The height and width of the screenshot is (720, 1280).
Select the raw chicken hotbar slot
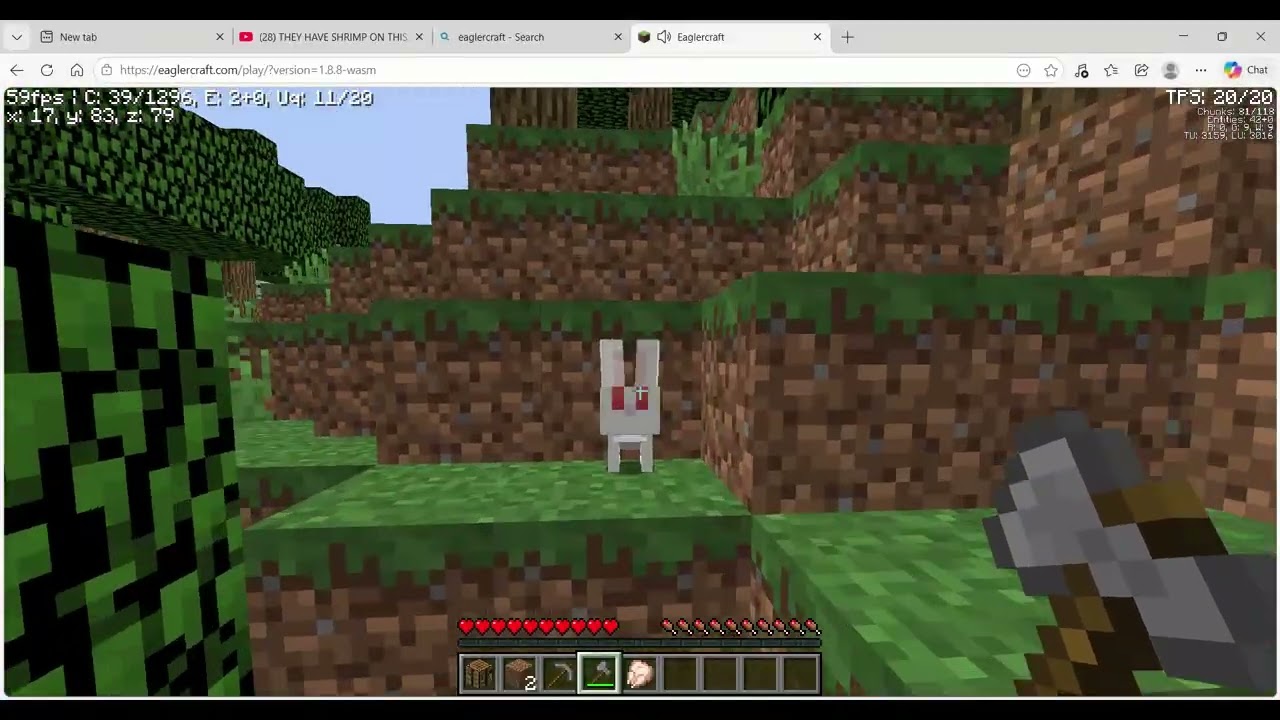[x=639, y=674]
